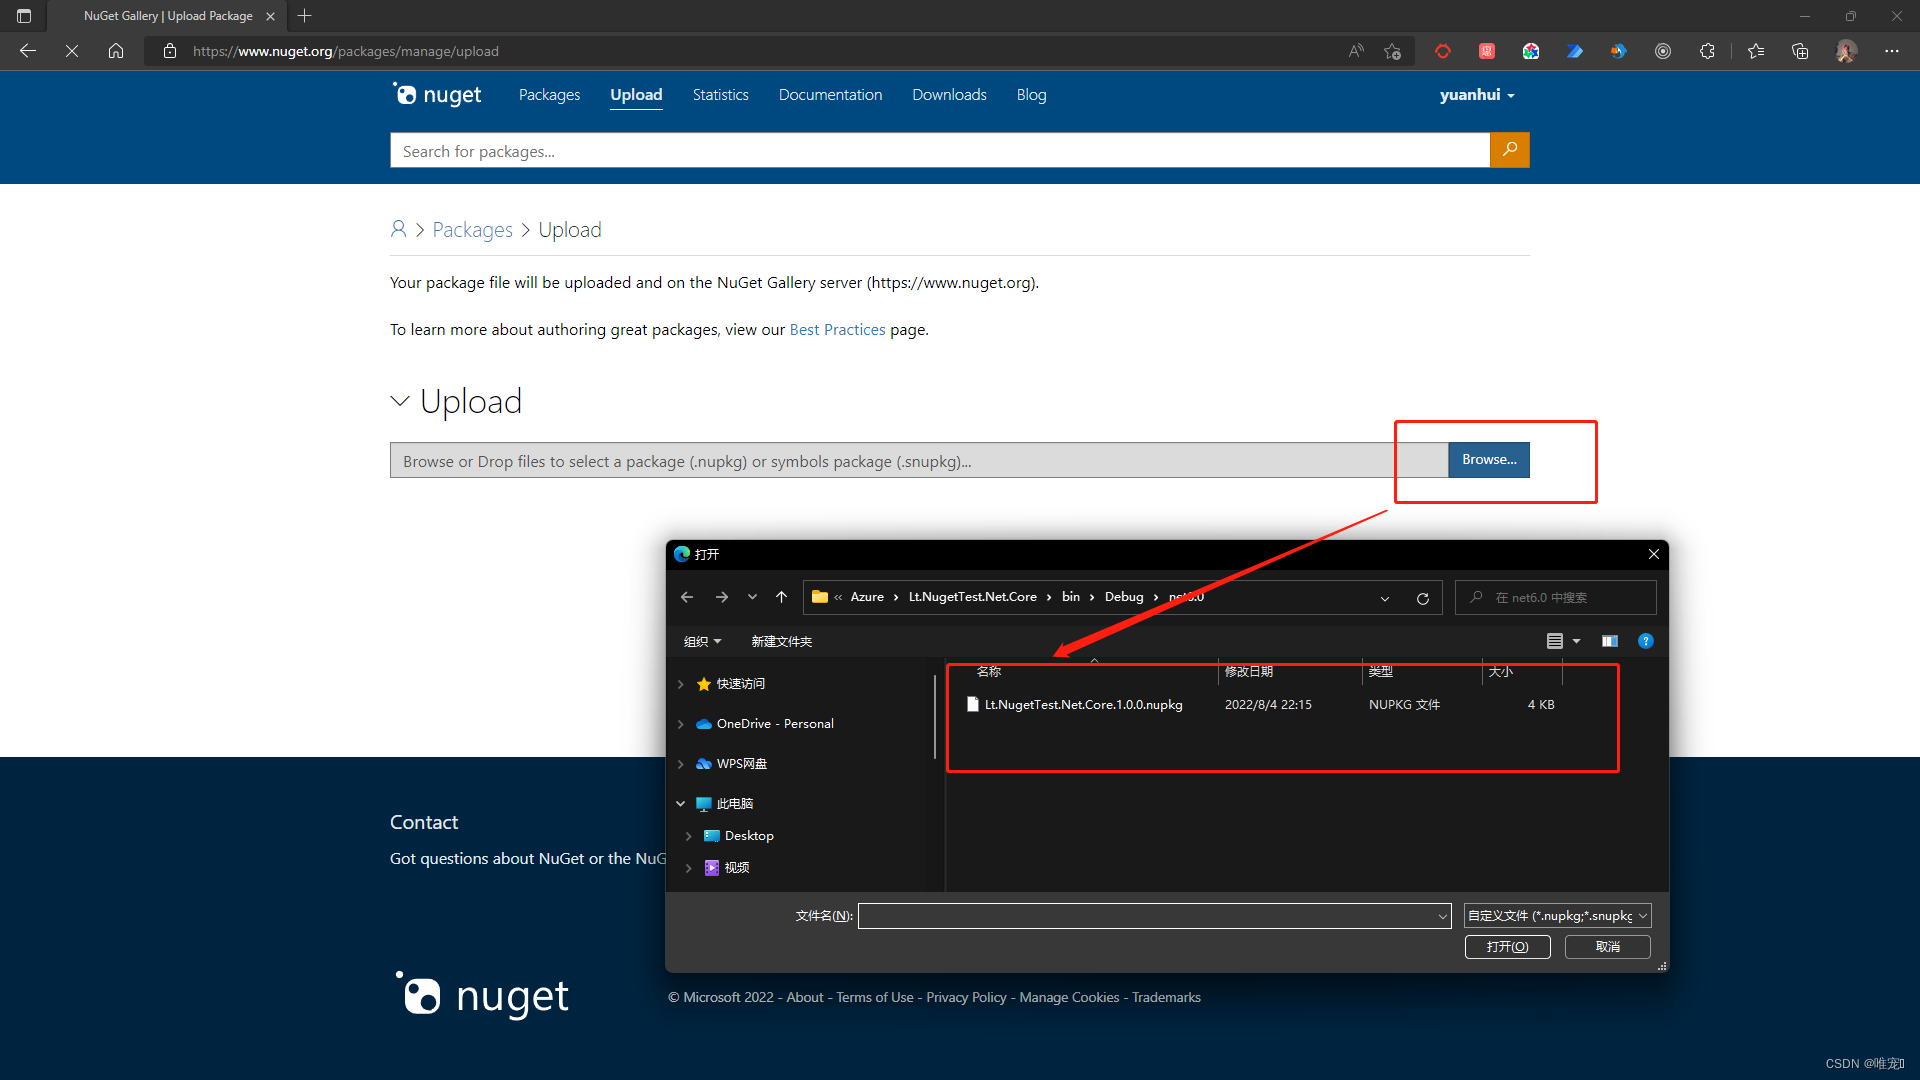Click the orange package search icon
Image resolution: width=1920 pixels, height=1080 pixels.
point(1509,150)
